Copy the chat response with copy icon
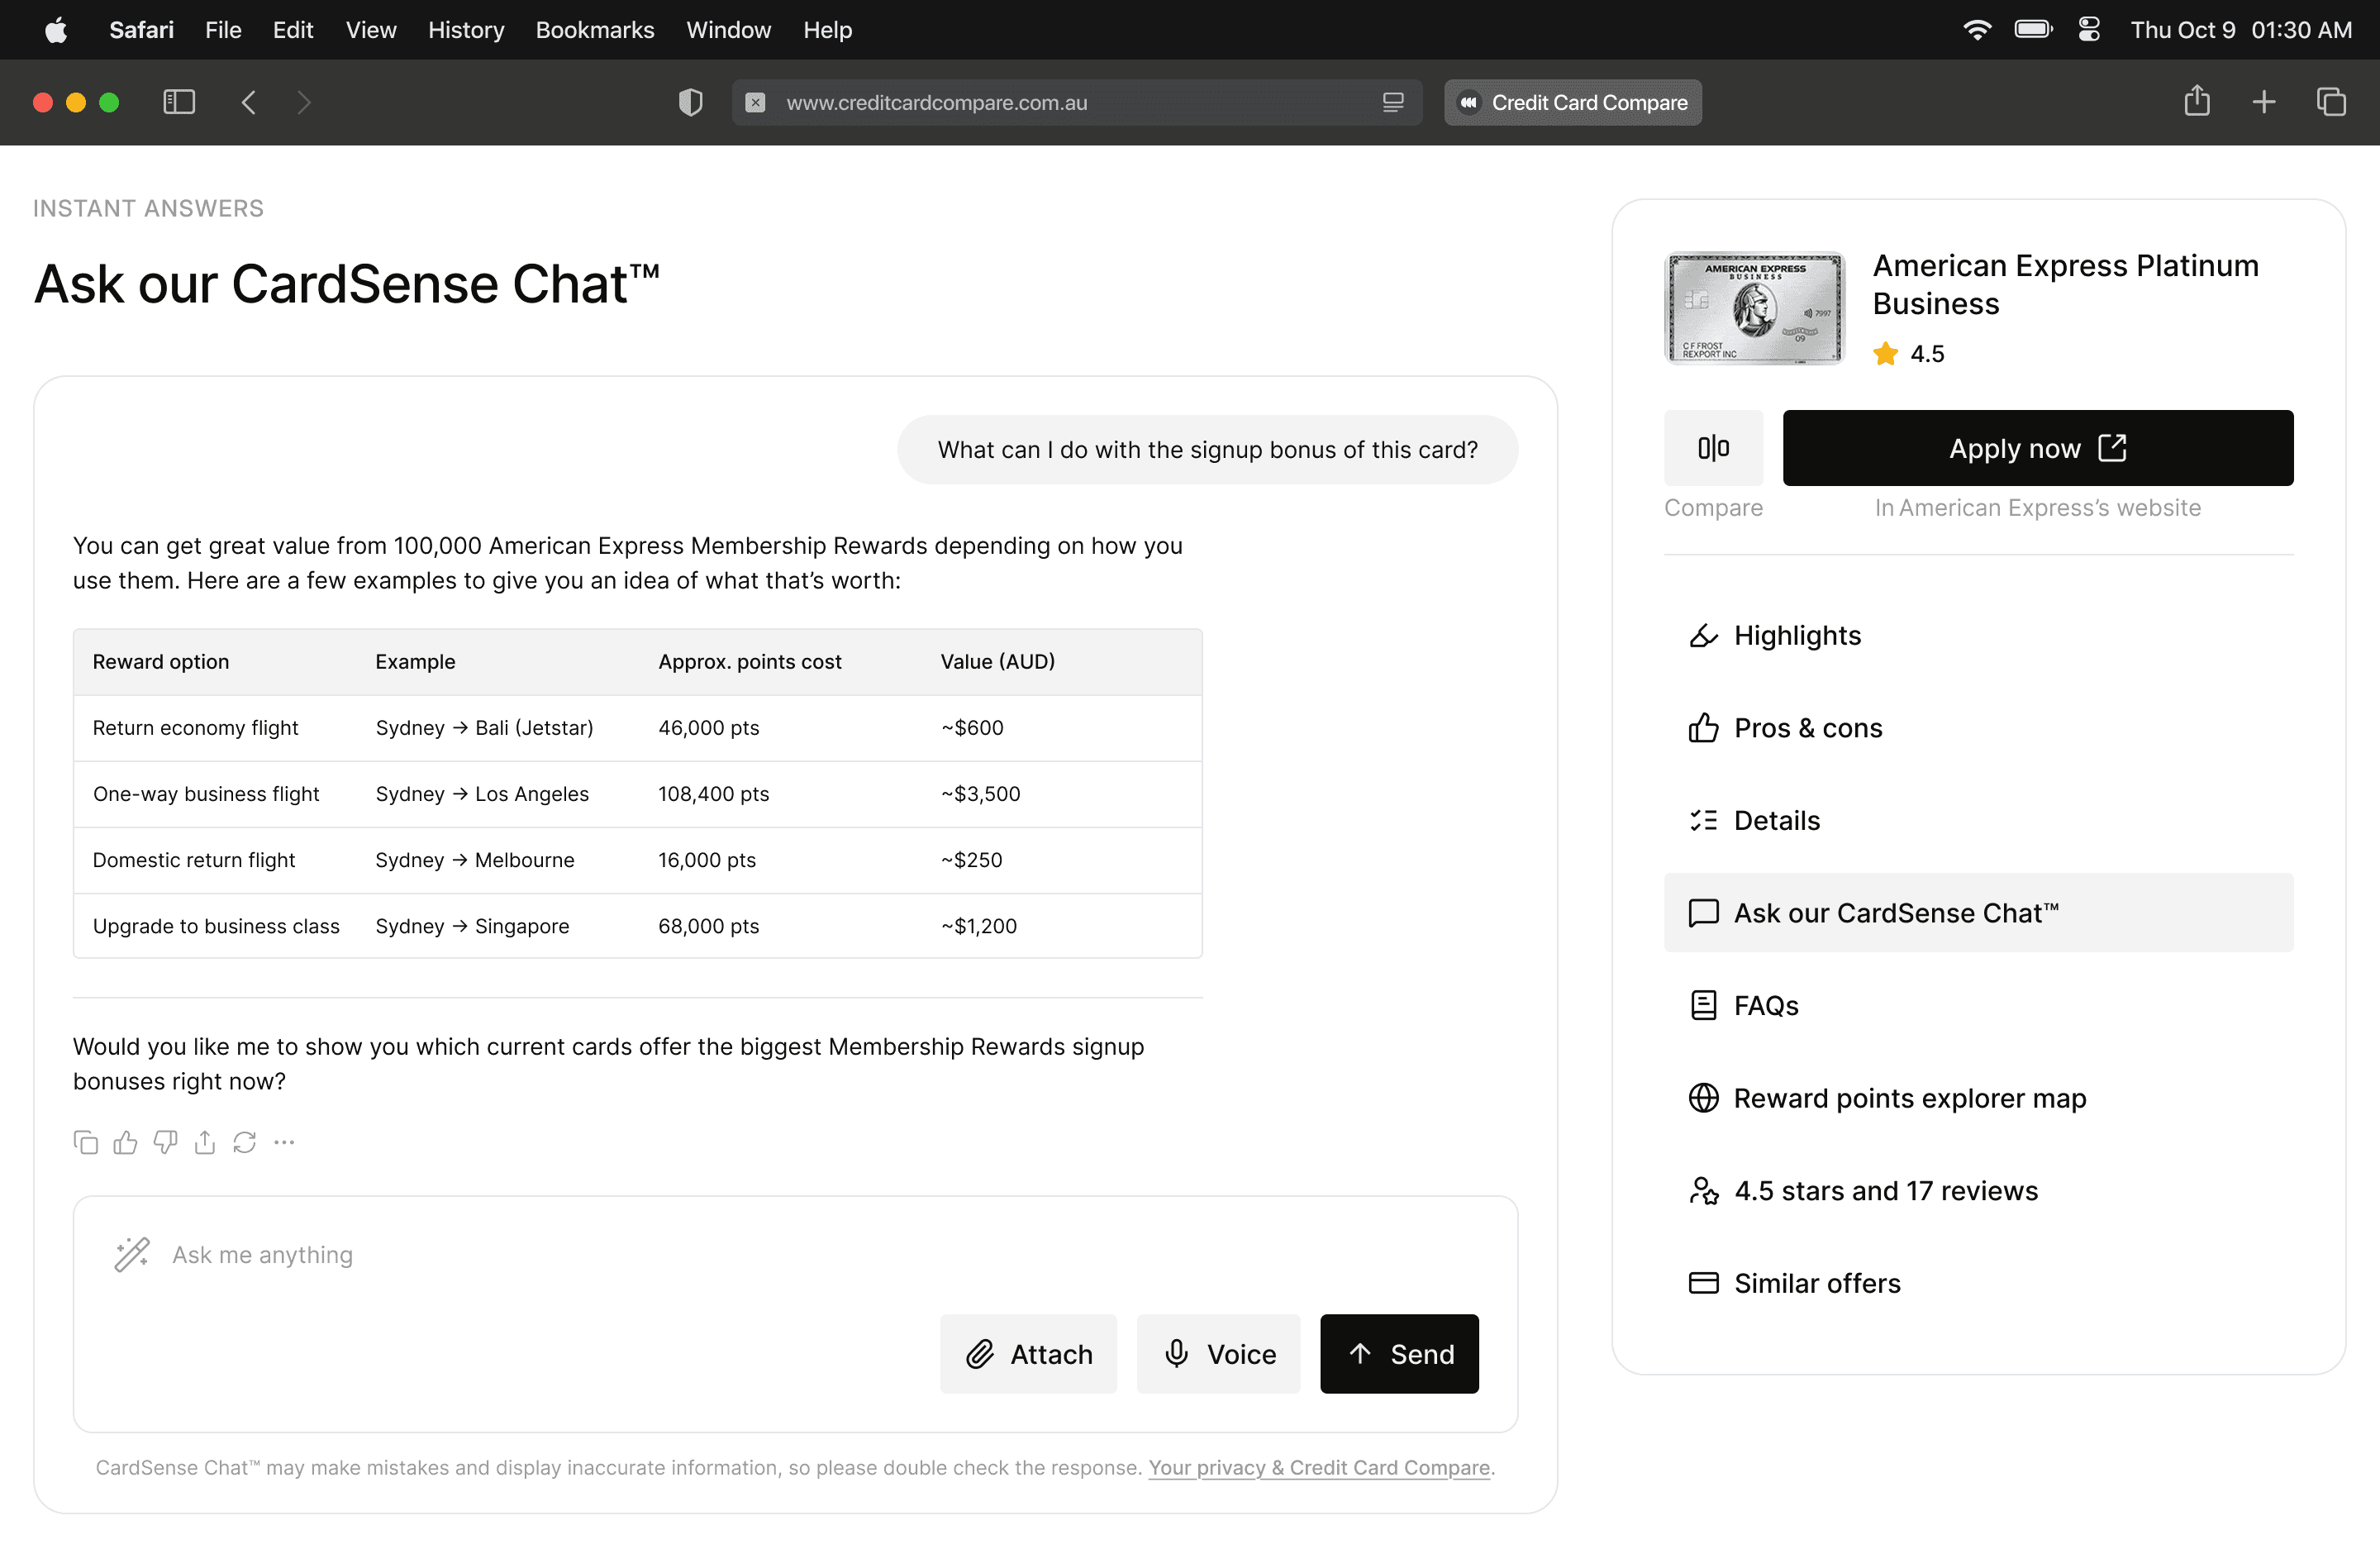 click(x=86, y=1142)
